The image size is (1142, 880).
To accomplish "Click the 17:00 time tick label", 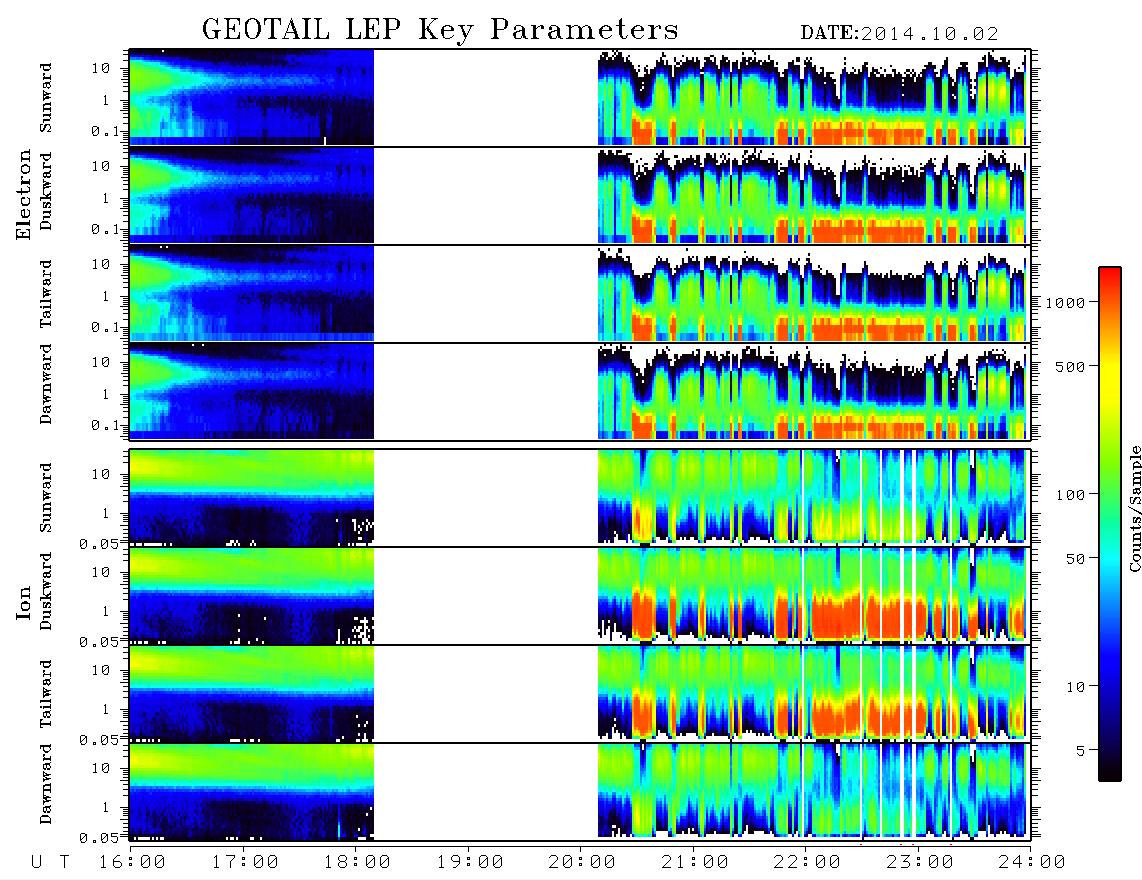I will click(245, 862).
